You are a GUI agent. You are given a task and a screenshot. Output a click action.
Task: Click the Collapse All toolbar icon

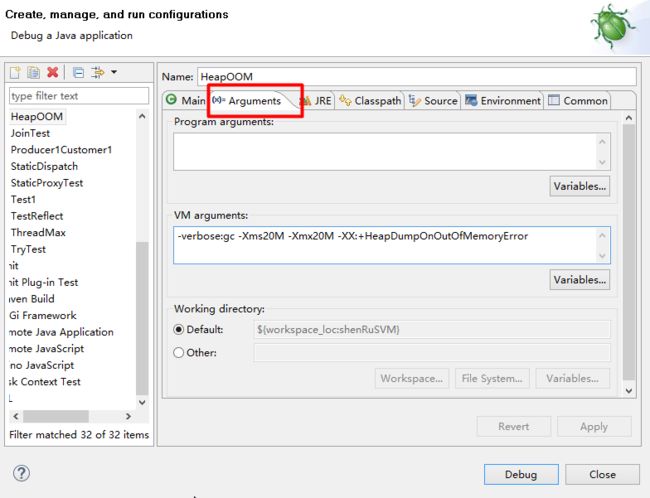[78, 73]
